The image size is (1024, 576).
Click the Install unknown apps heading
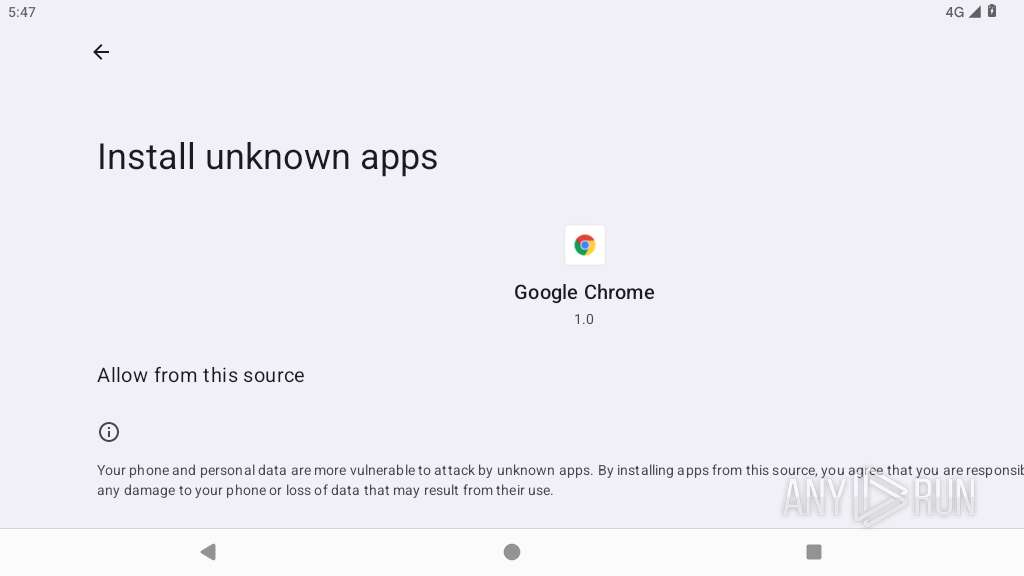(267, 157)
